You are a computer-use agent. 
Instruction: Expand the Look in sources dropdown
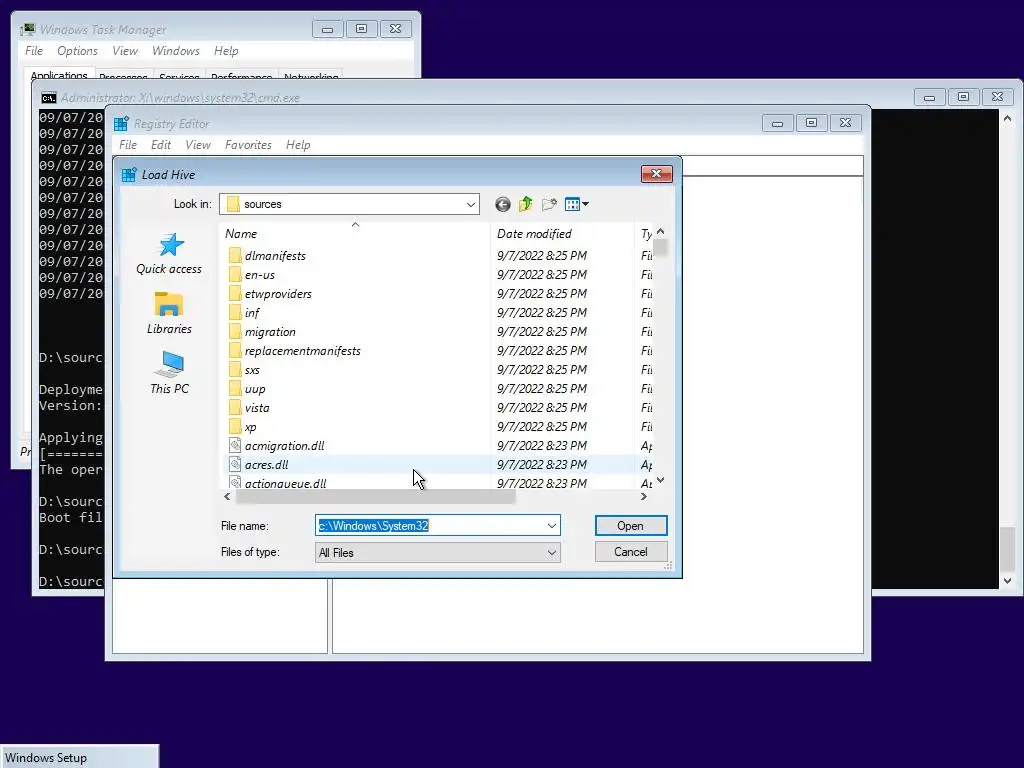[x=470, y=204]
